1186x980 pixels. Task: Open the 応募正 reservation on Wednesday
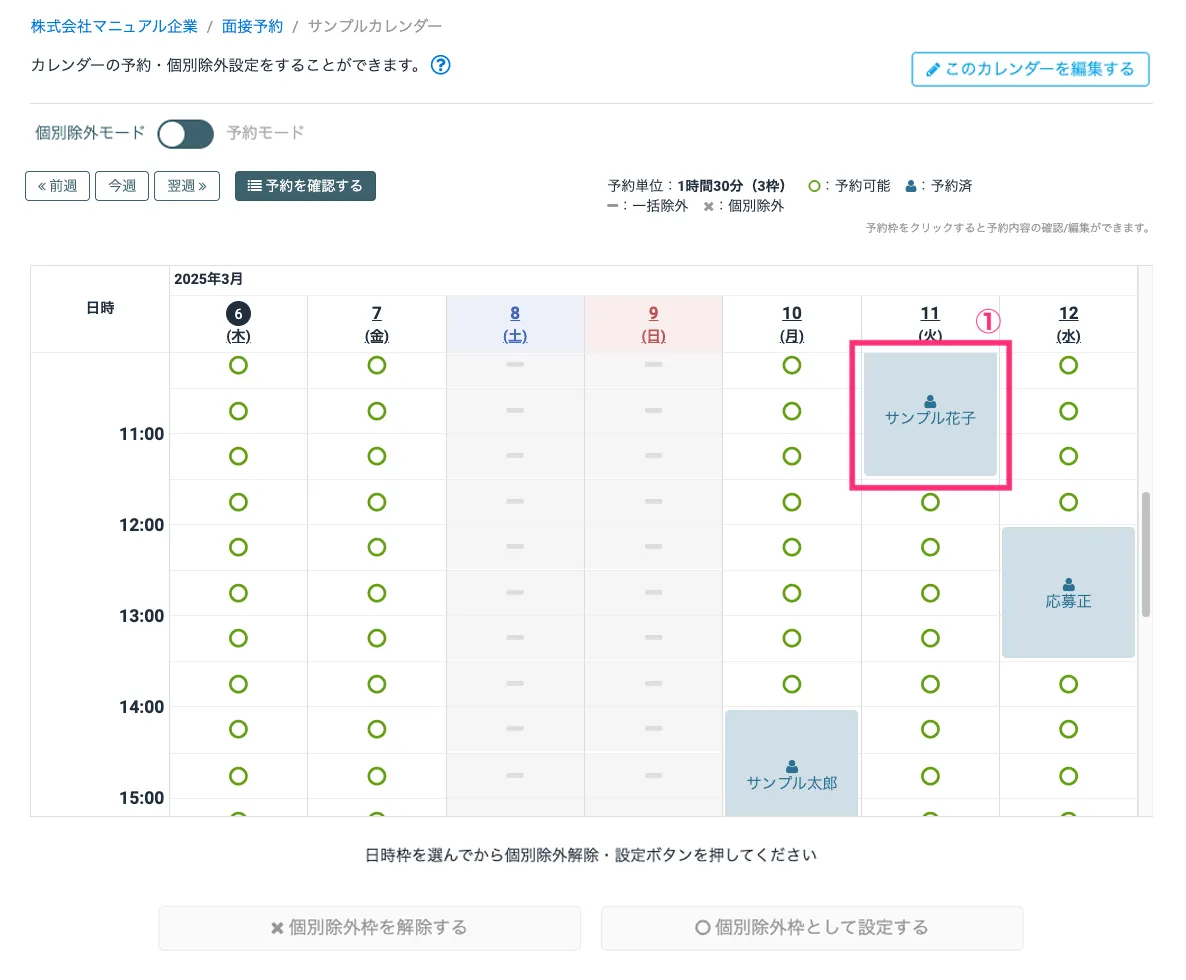pyautogui.click(x=1068, y=593)
